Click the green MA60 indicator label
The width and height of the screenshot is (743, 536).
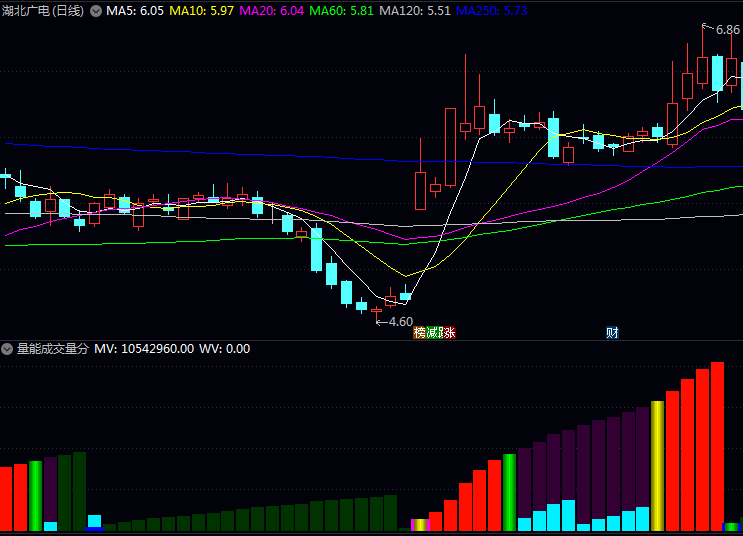click(x=342, y=10)
